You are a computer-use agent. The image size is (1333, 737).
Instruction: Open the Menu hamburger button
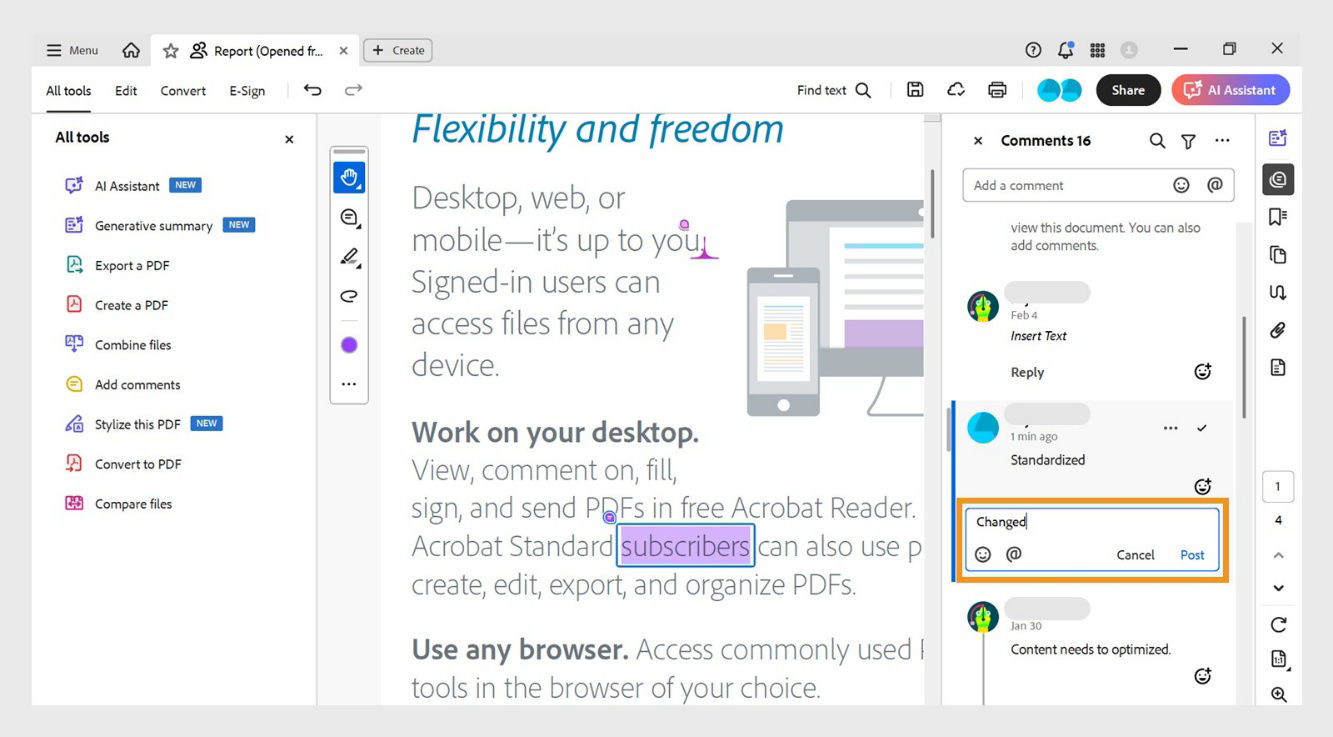click(72, 50)
